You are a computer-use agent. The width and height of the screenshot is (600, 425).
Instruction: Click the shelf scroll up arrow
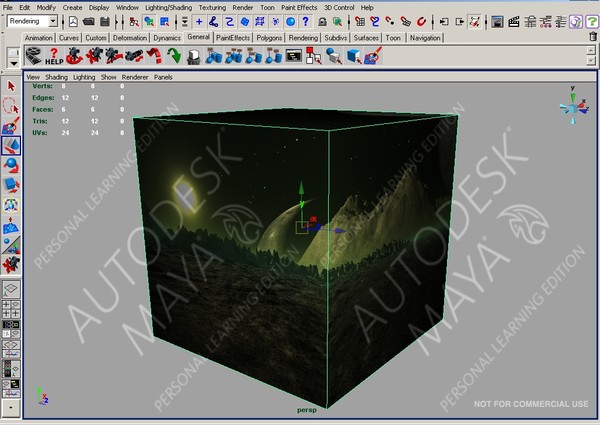(591, 50)
